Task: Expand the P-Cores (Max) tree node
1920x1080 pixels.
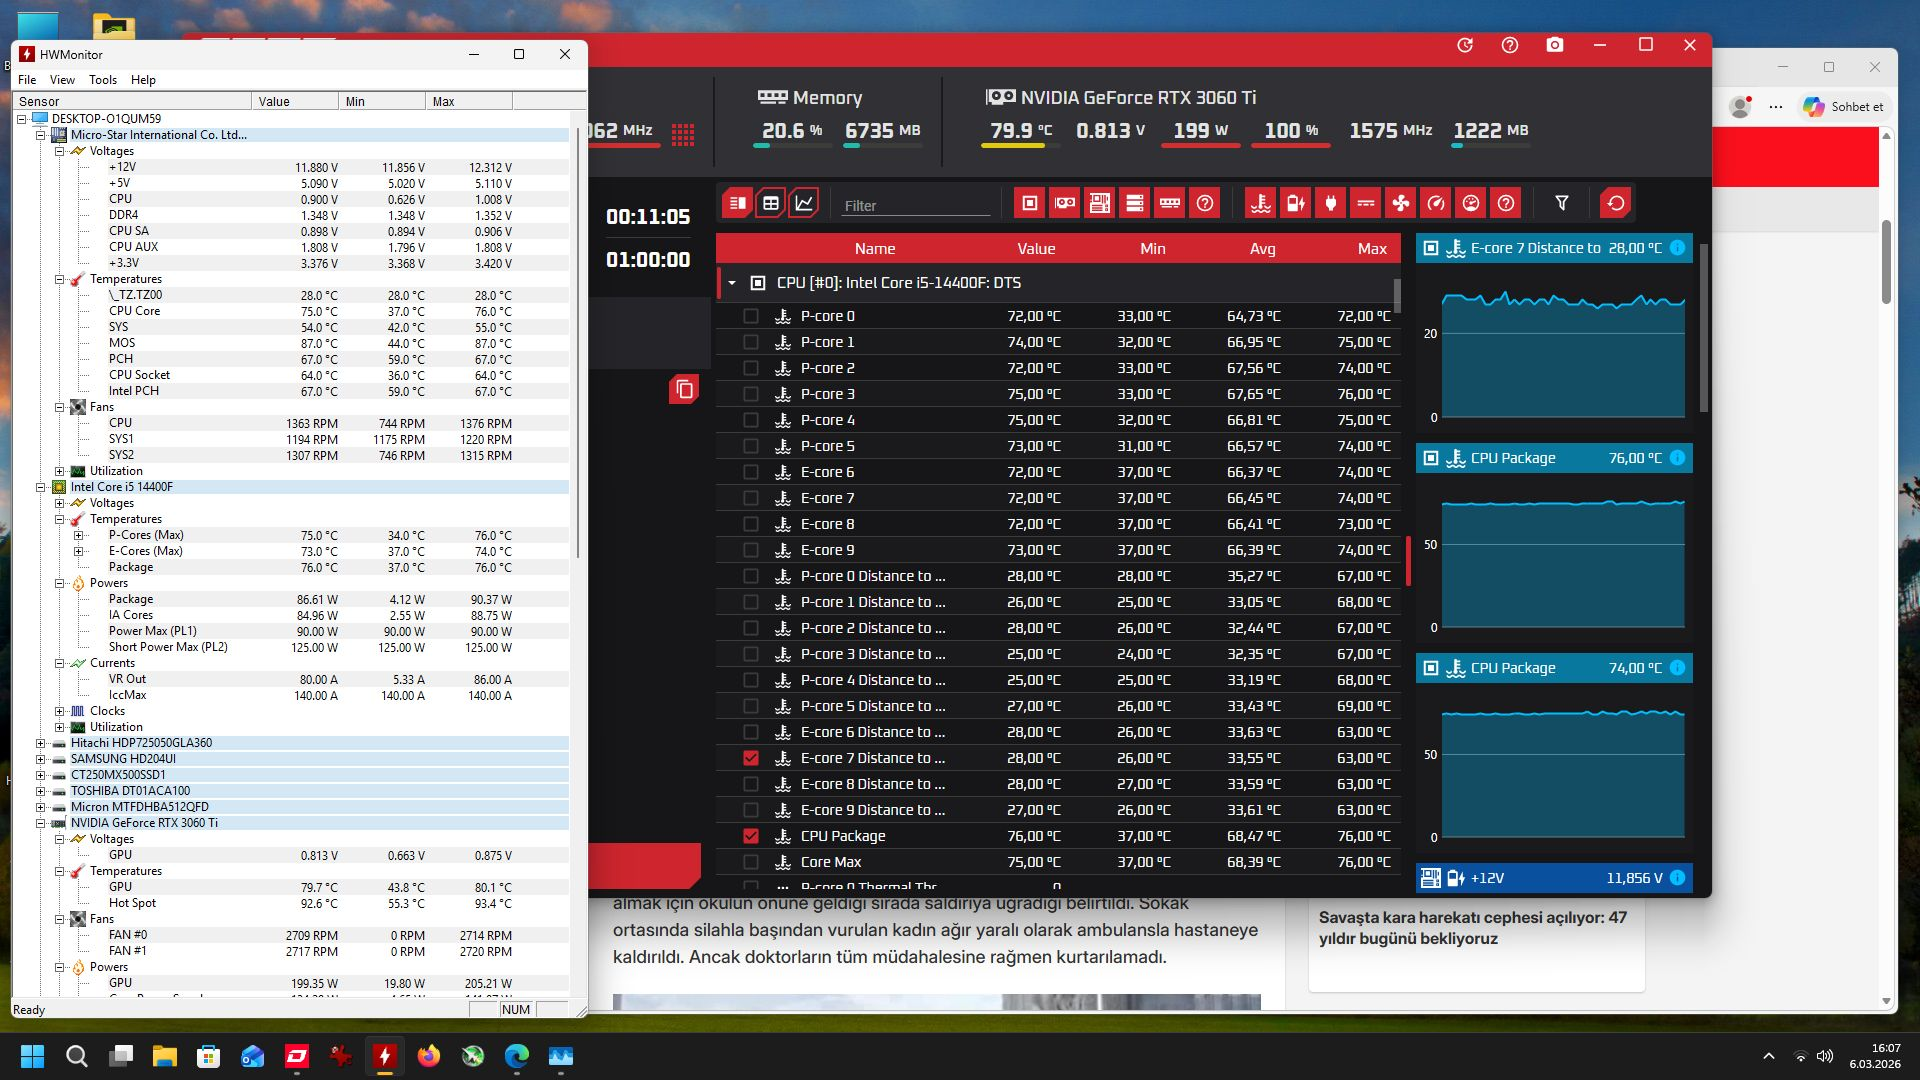Action: (79, 535)
